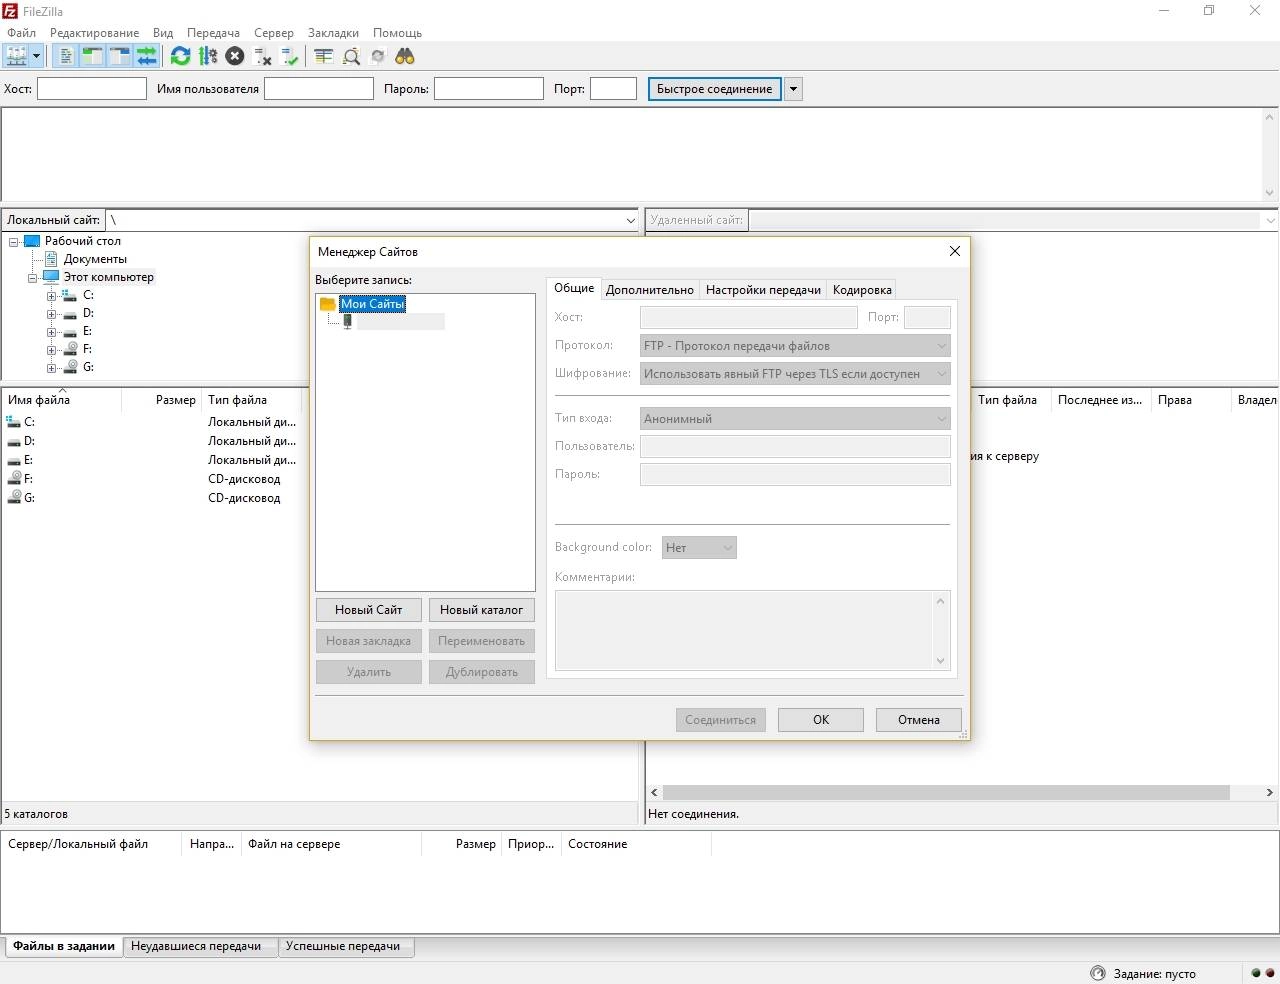The width and height of the screenshot is (1280, 984).
Task: Collapse the Рабочий стол tree node
Action: [x=14, y=241]
